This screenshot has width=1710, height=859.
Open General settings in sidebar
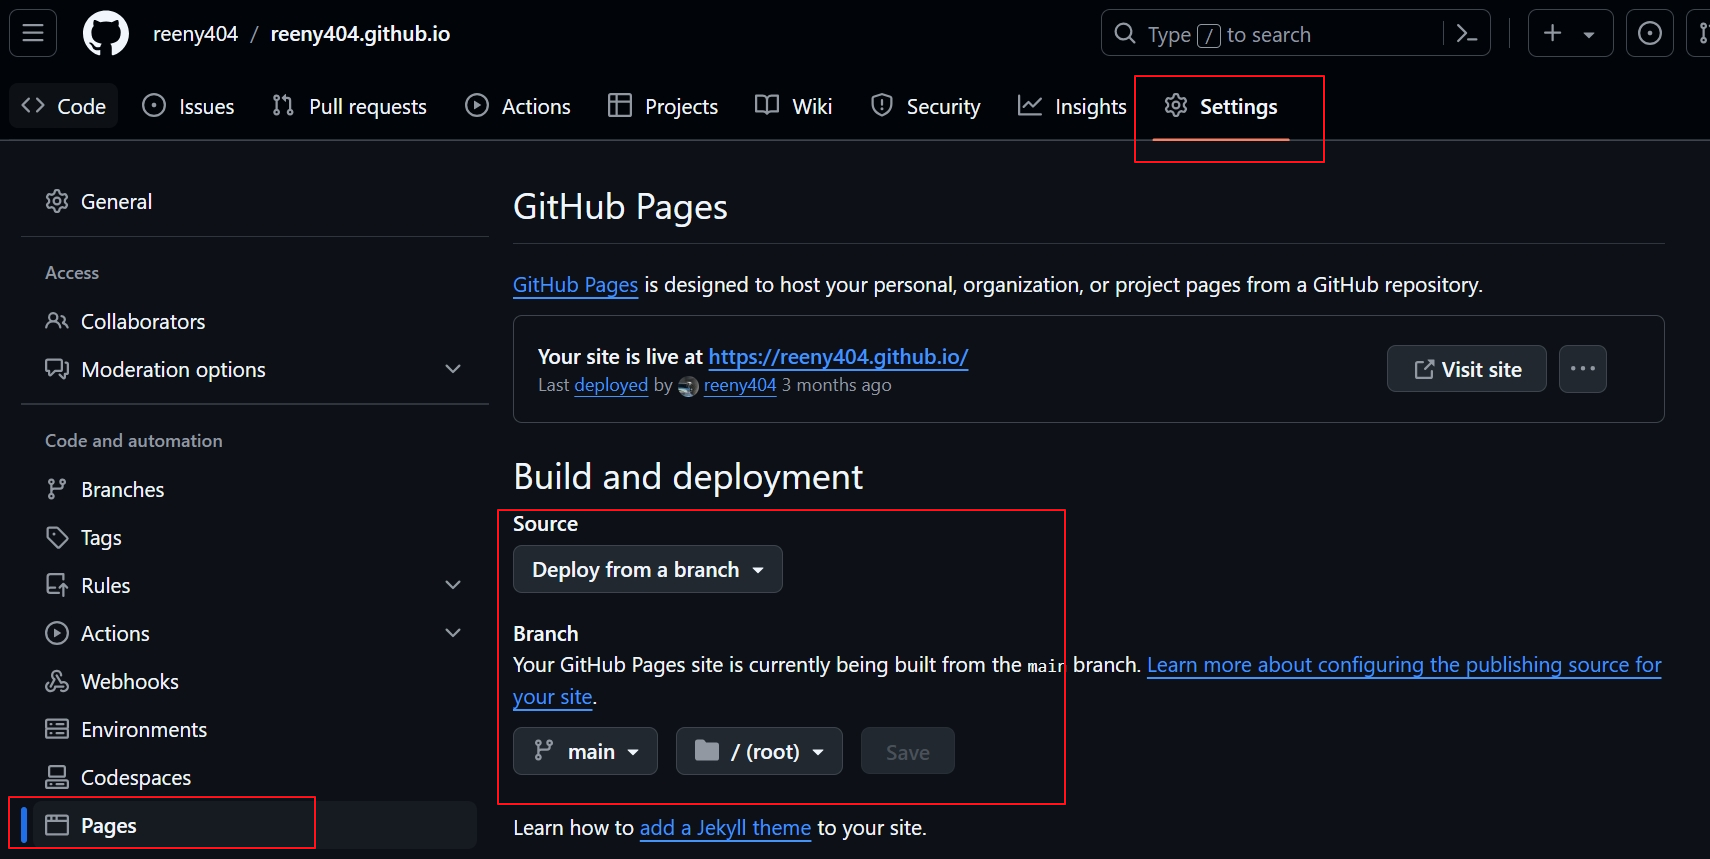point(255,201)
